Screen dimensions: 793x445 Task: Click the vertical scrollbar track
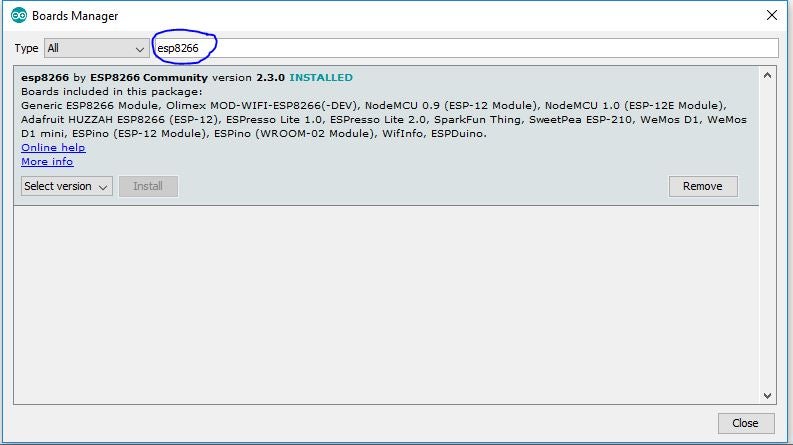pyautogui.click(x=768, y=240)
